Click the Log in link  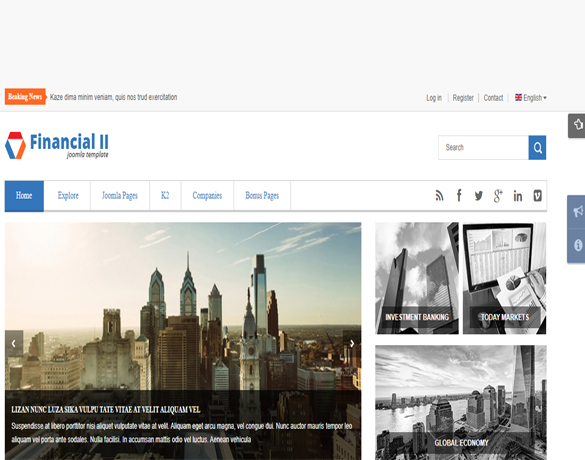434,98
